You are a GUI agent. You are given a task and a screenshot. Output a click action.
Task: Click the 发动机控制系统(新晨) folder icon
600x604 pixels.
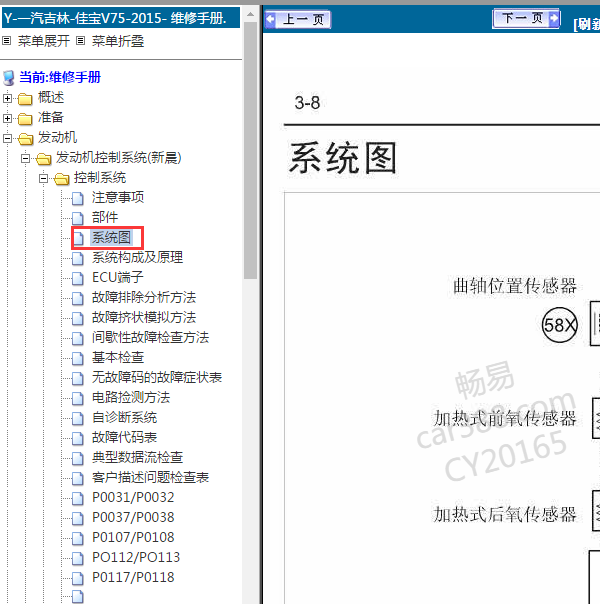coord(44,159)
